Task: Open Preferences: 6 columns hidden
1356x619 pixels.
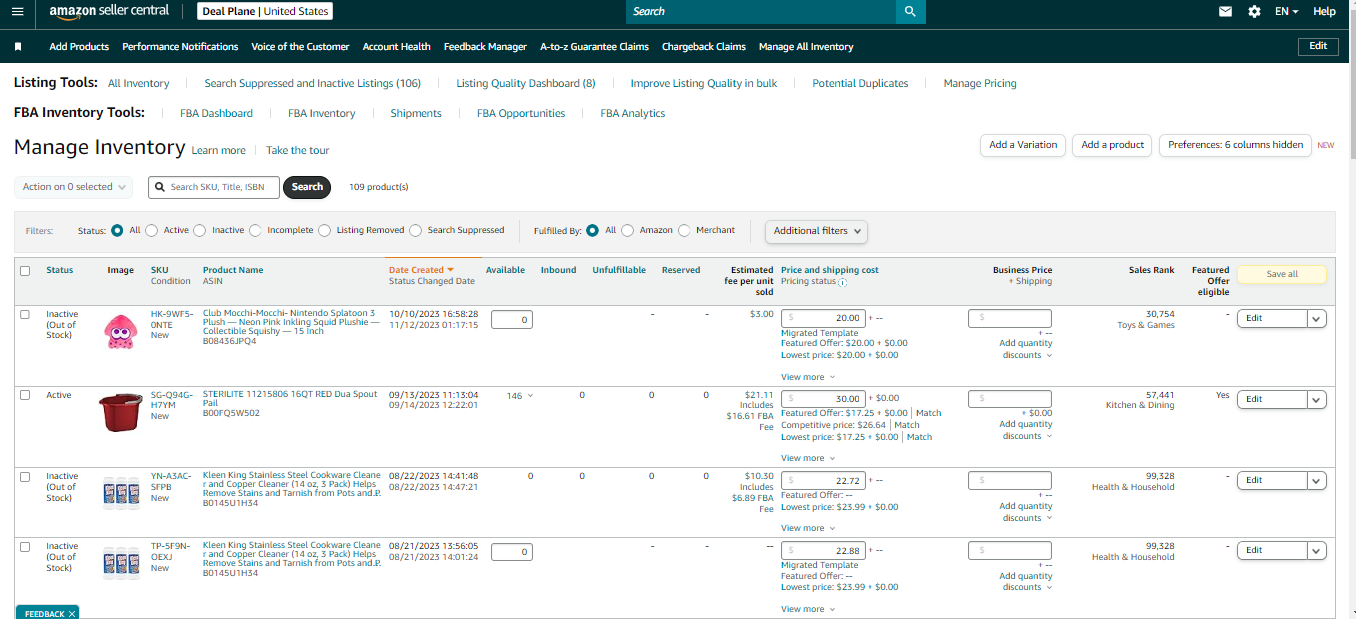Action: coord(1235,145)
